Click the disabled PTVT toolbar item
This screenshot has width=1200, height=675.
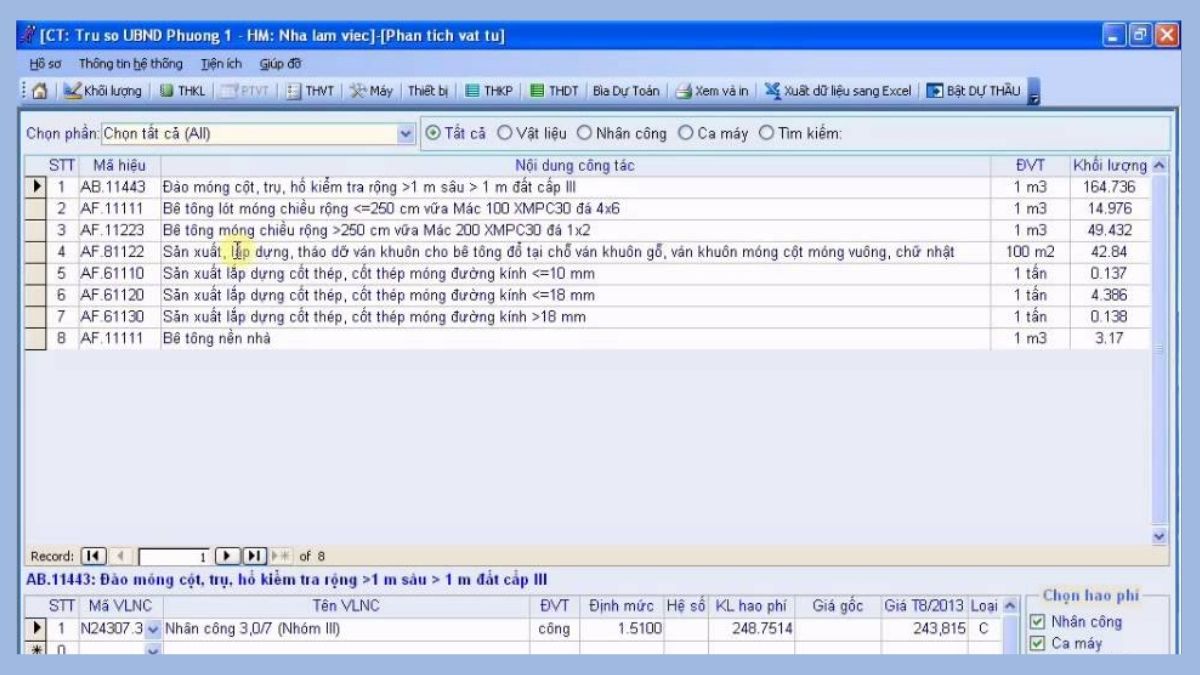[245, 91]
